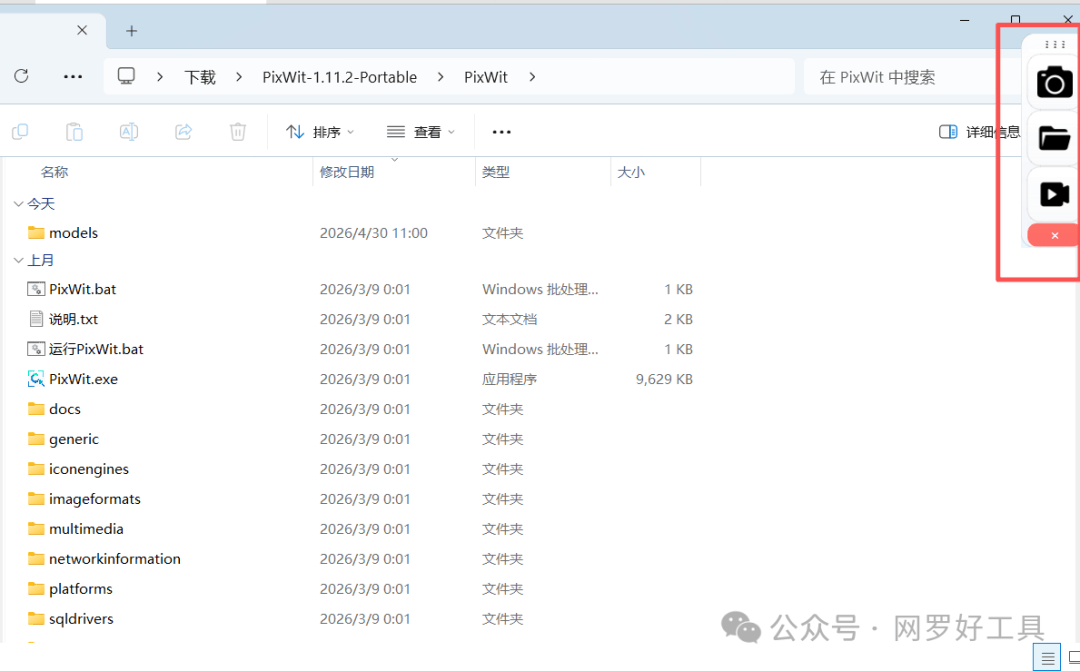Add a new Explorer tab
The height and width of the screenshot is (671, 1080).
pyautogui.click(x=132, y=31)
